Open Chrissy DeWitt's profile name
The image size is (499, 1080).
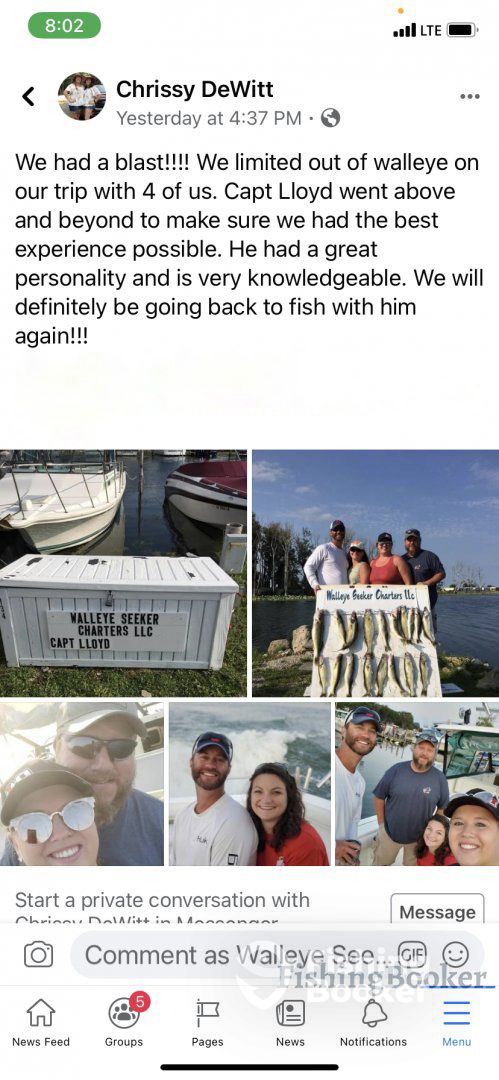coord(195,89)
